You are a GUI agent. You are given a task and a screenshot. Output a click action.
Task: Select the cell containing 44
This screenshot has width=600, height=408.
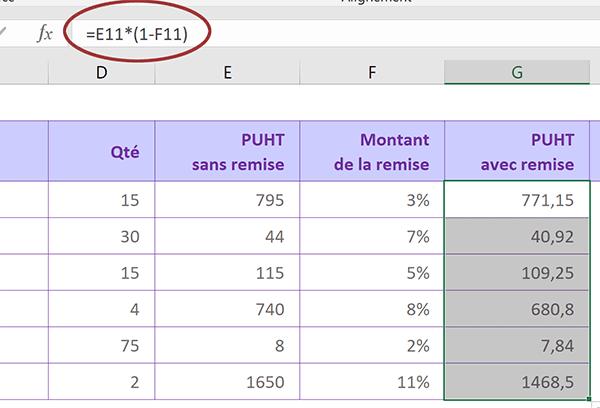[x=227, y=236]
